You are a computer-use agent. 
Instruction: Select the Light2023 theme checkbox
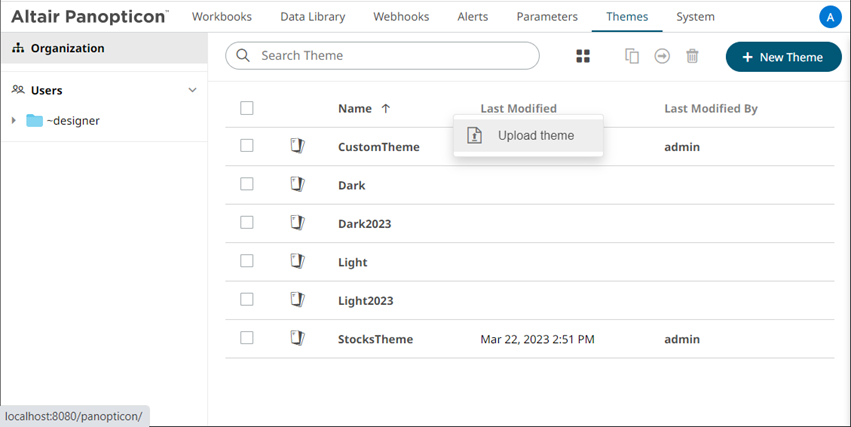[247, 300]
